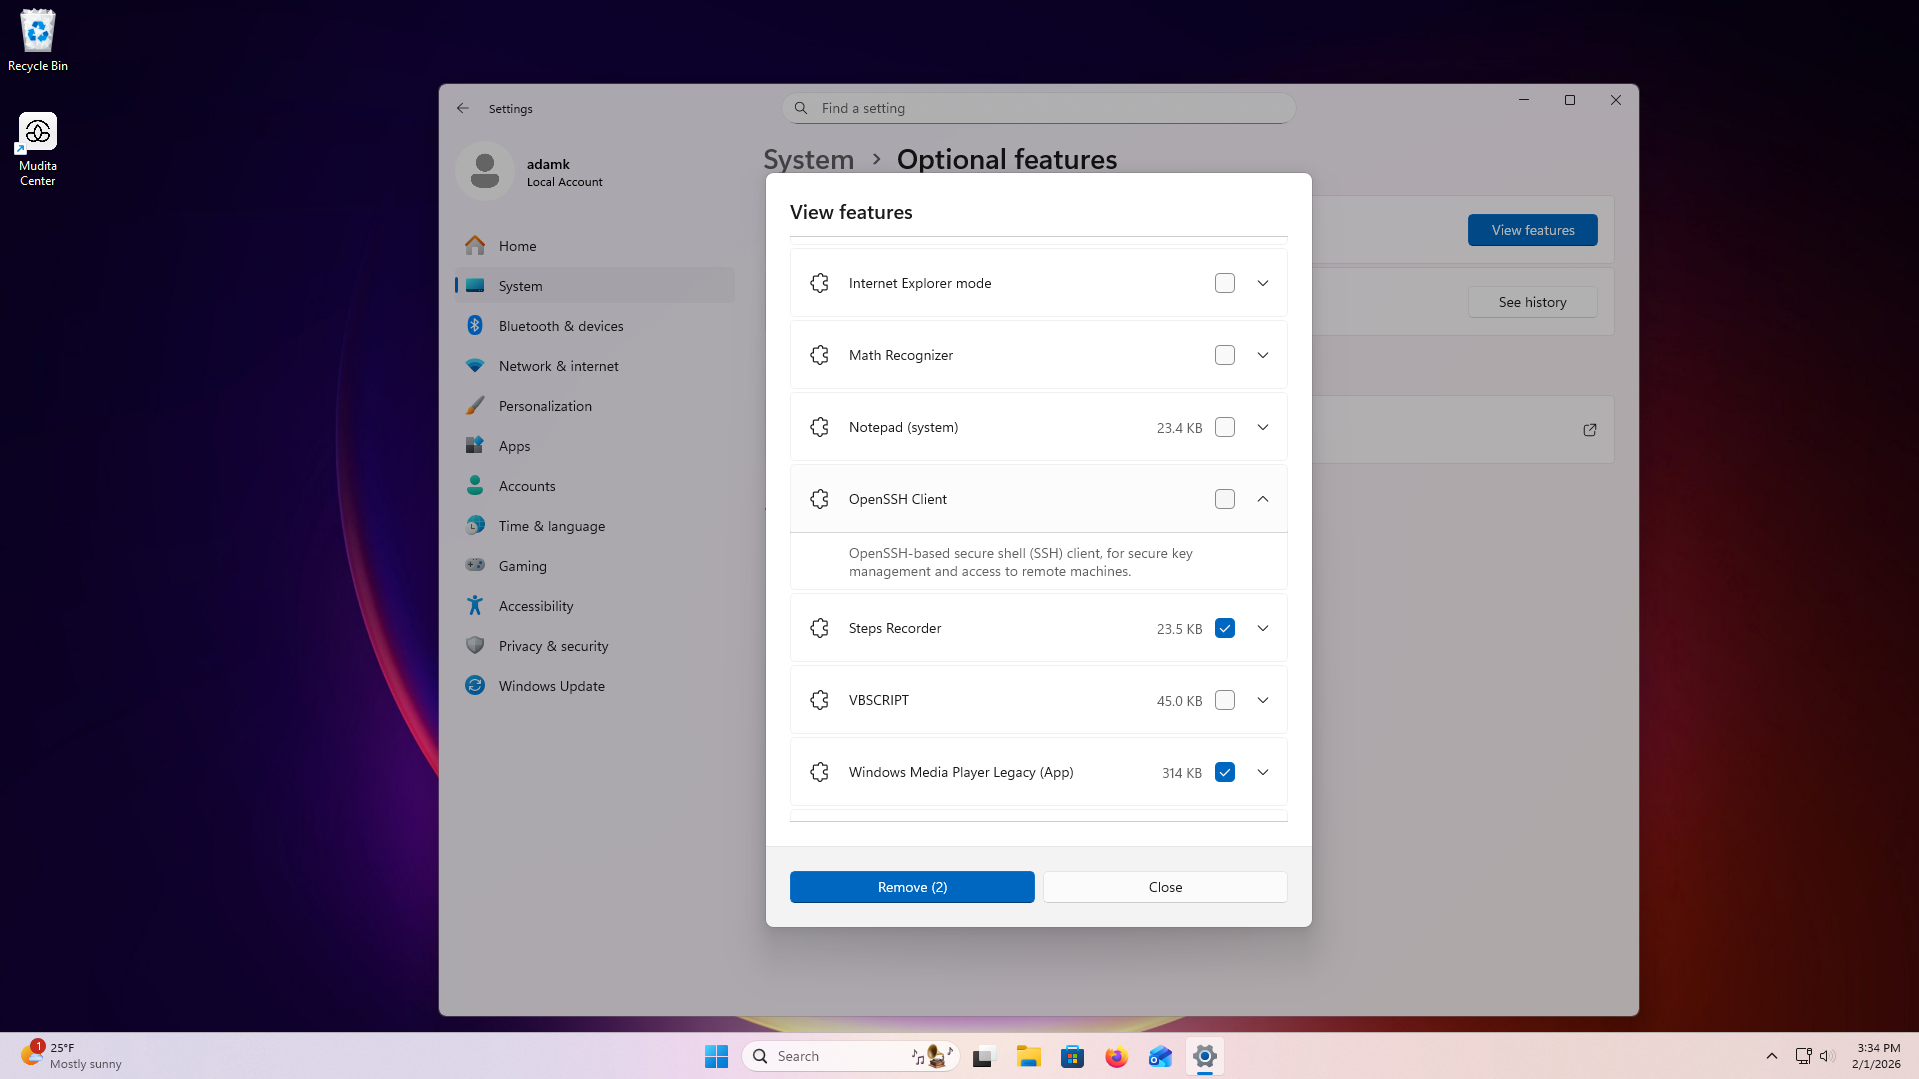
Task: Uncheck Windows Media Player Legacy checkbox
Action: 1225,772
